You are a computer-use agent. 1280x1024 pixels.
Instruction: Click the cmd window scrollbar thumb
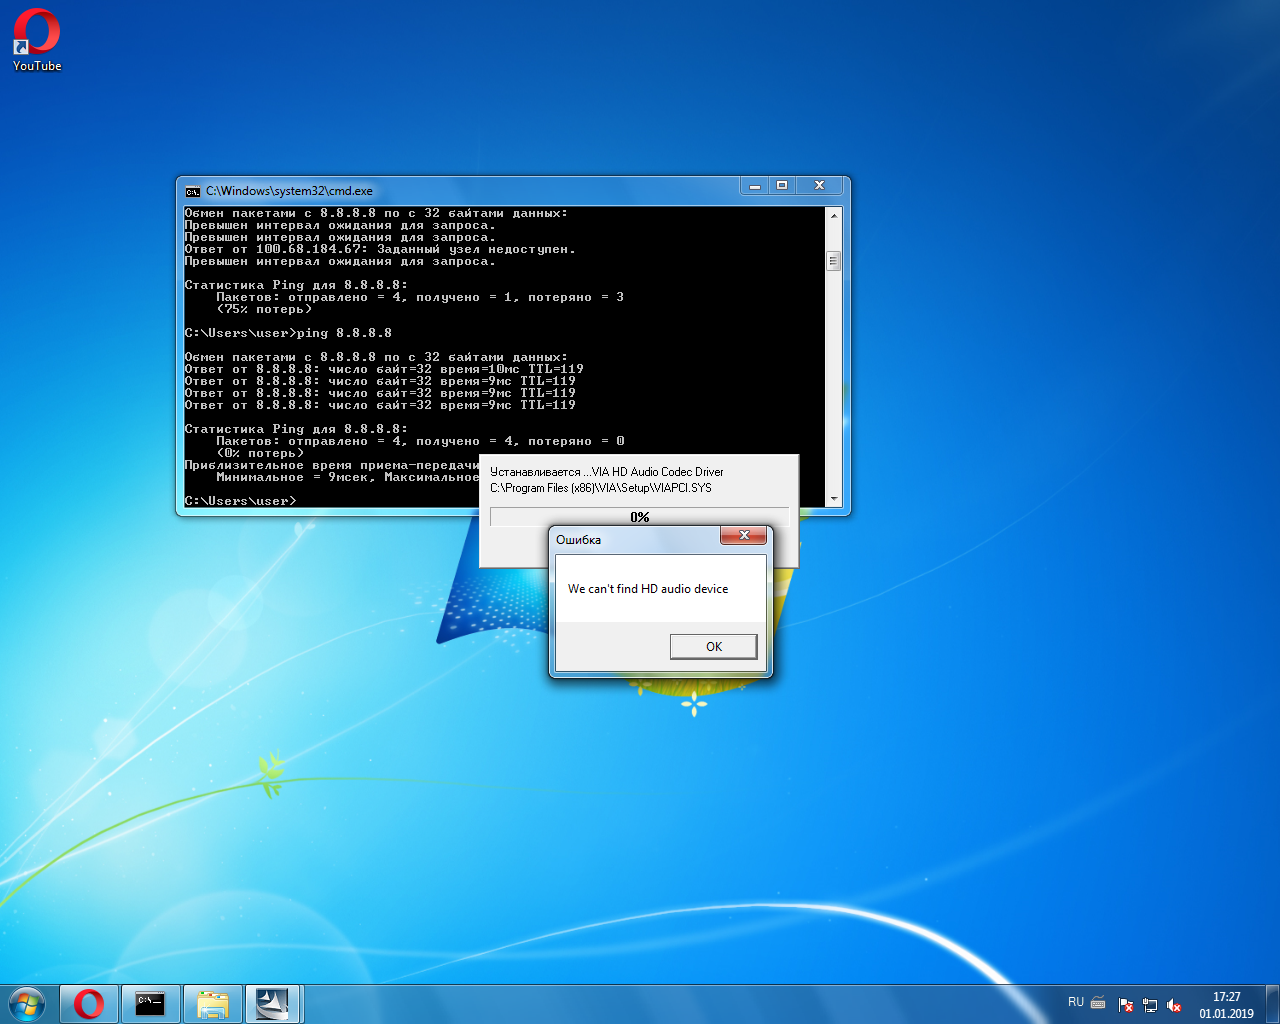pos(833,261)
